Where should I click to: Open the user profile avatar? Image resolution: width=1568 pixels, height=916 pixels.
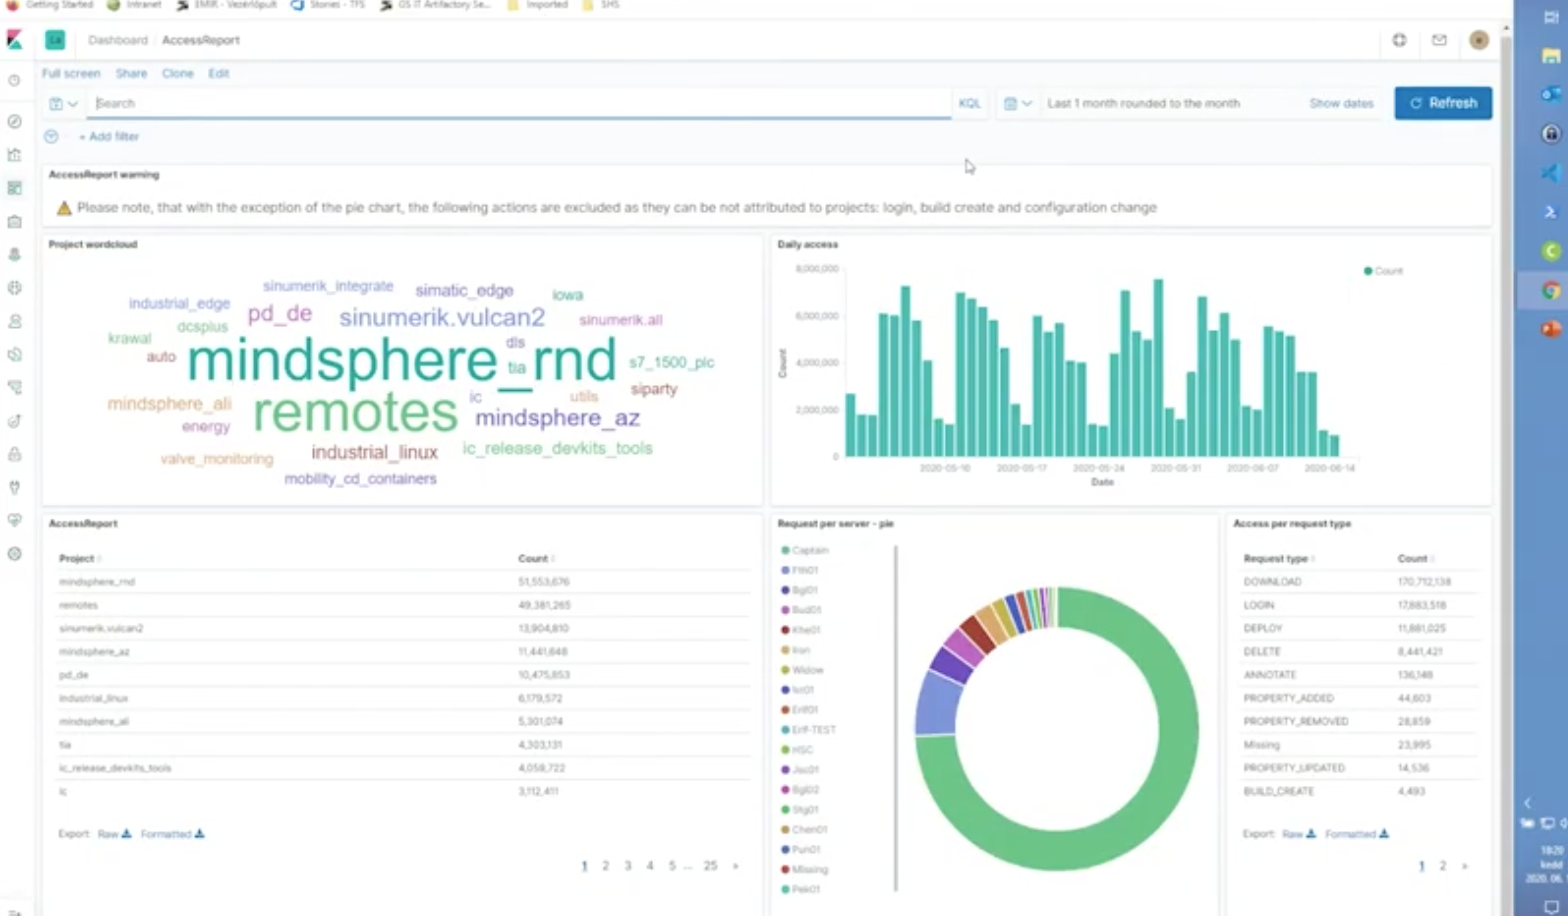coord(1479,40)
